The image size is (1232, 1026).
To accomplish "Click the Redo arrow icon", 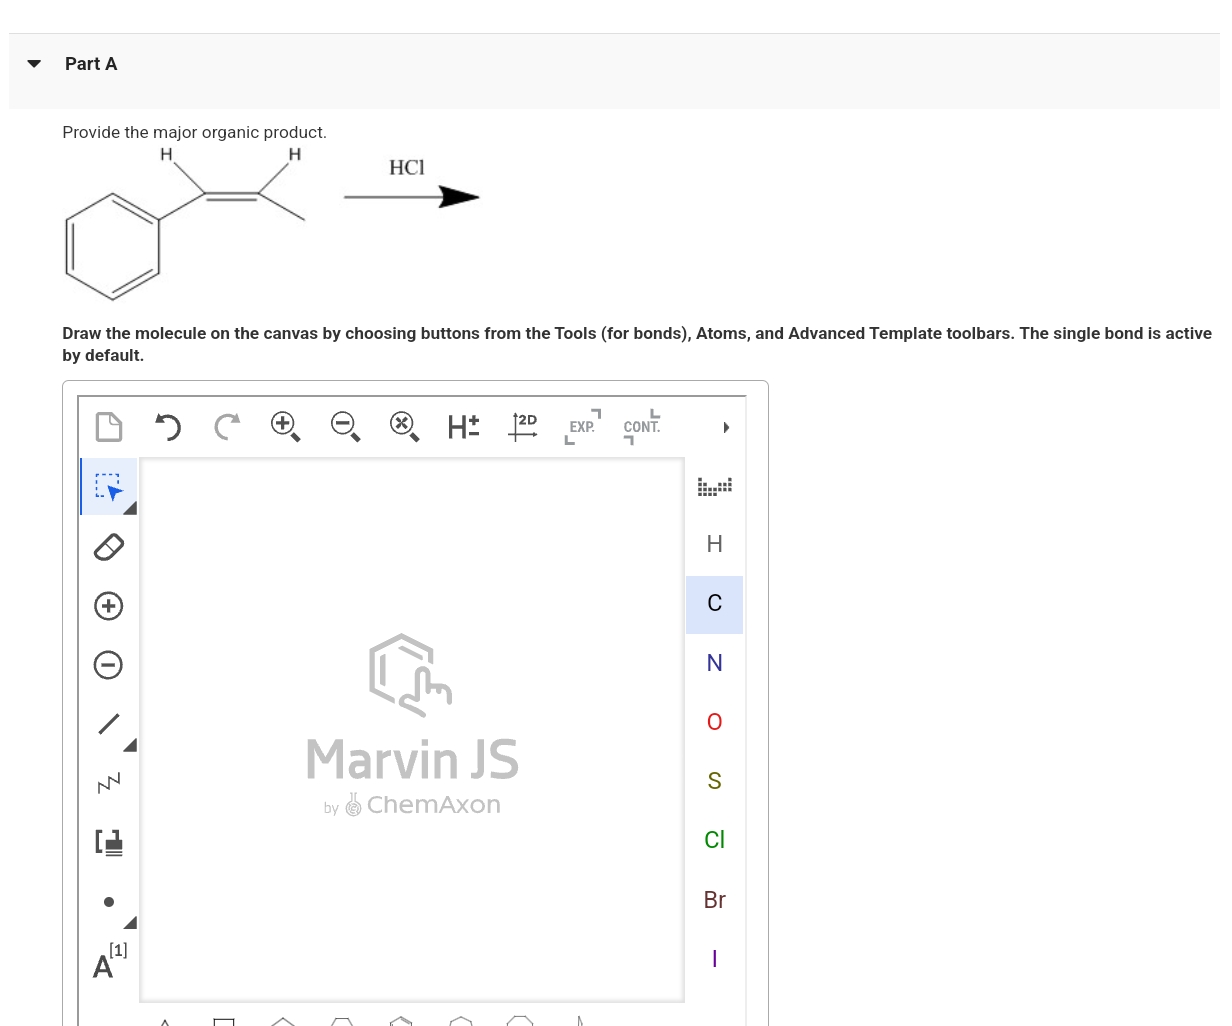I will pyautogui.click(x=226, y=427).
